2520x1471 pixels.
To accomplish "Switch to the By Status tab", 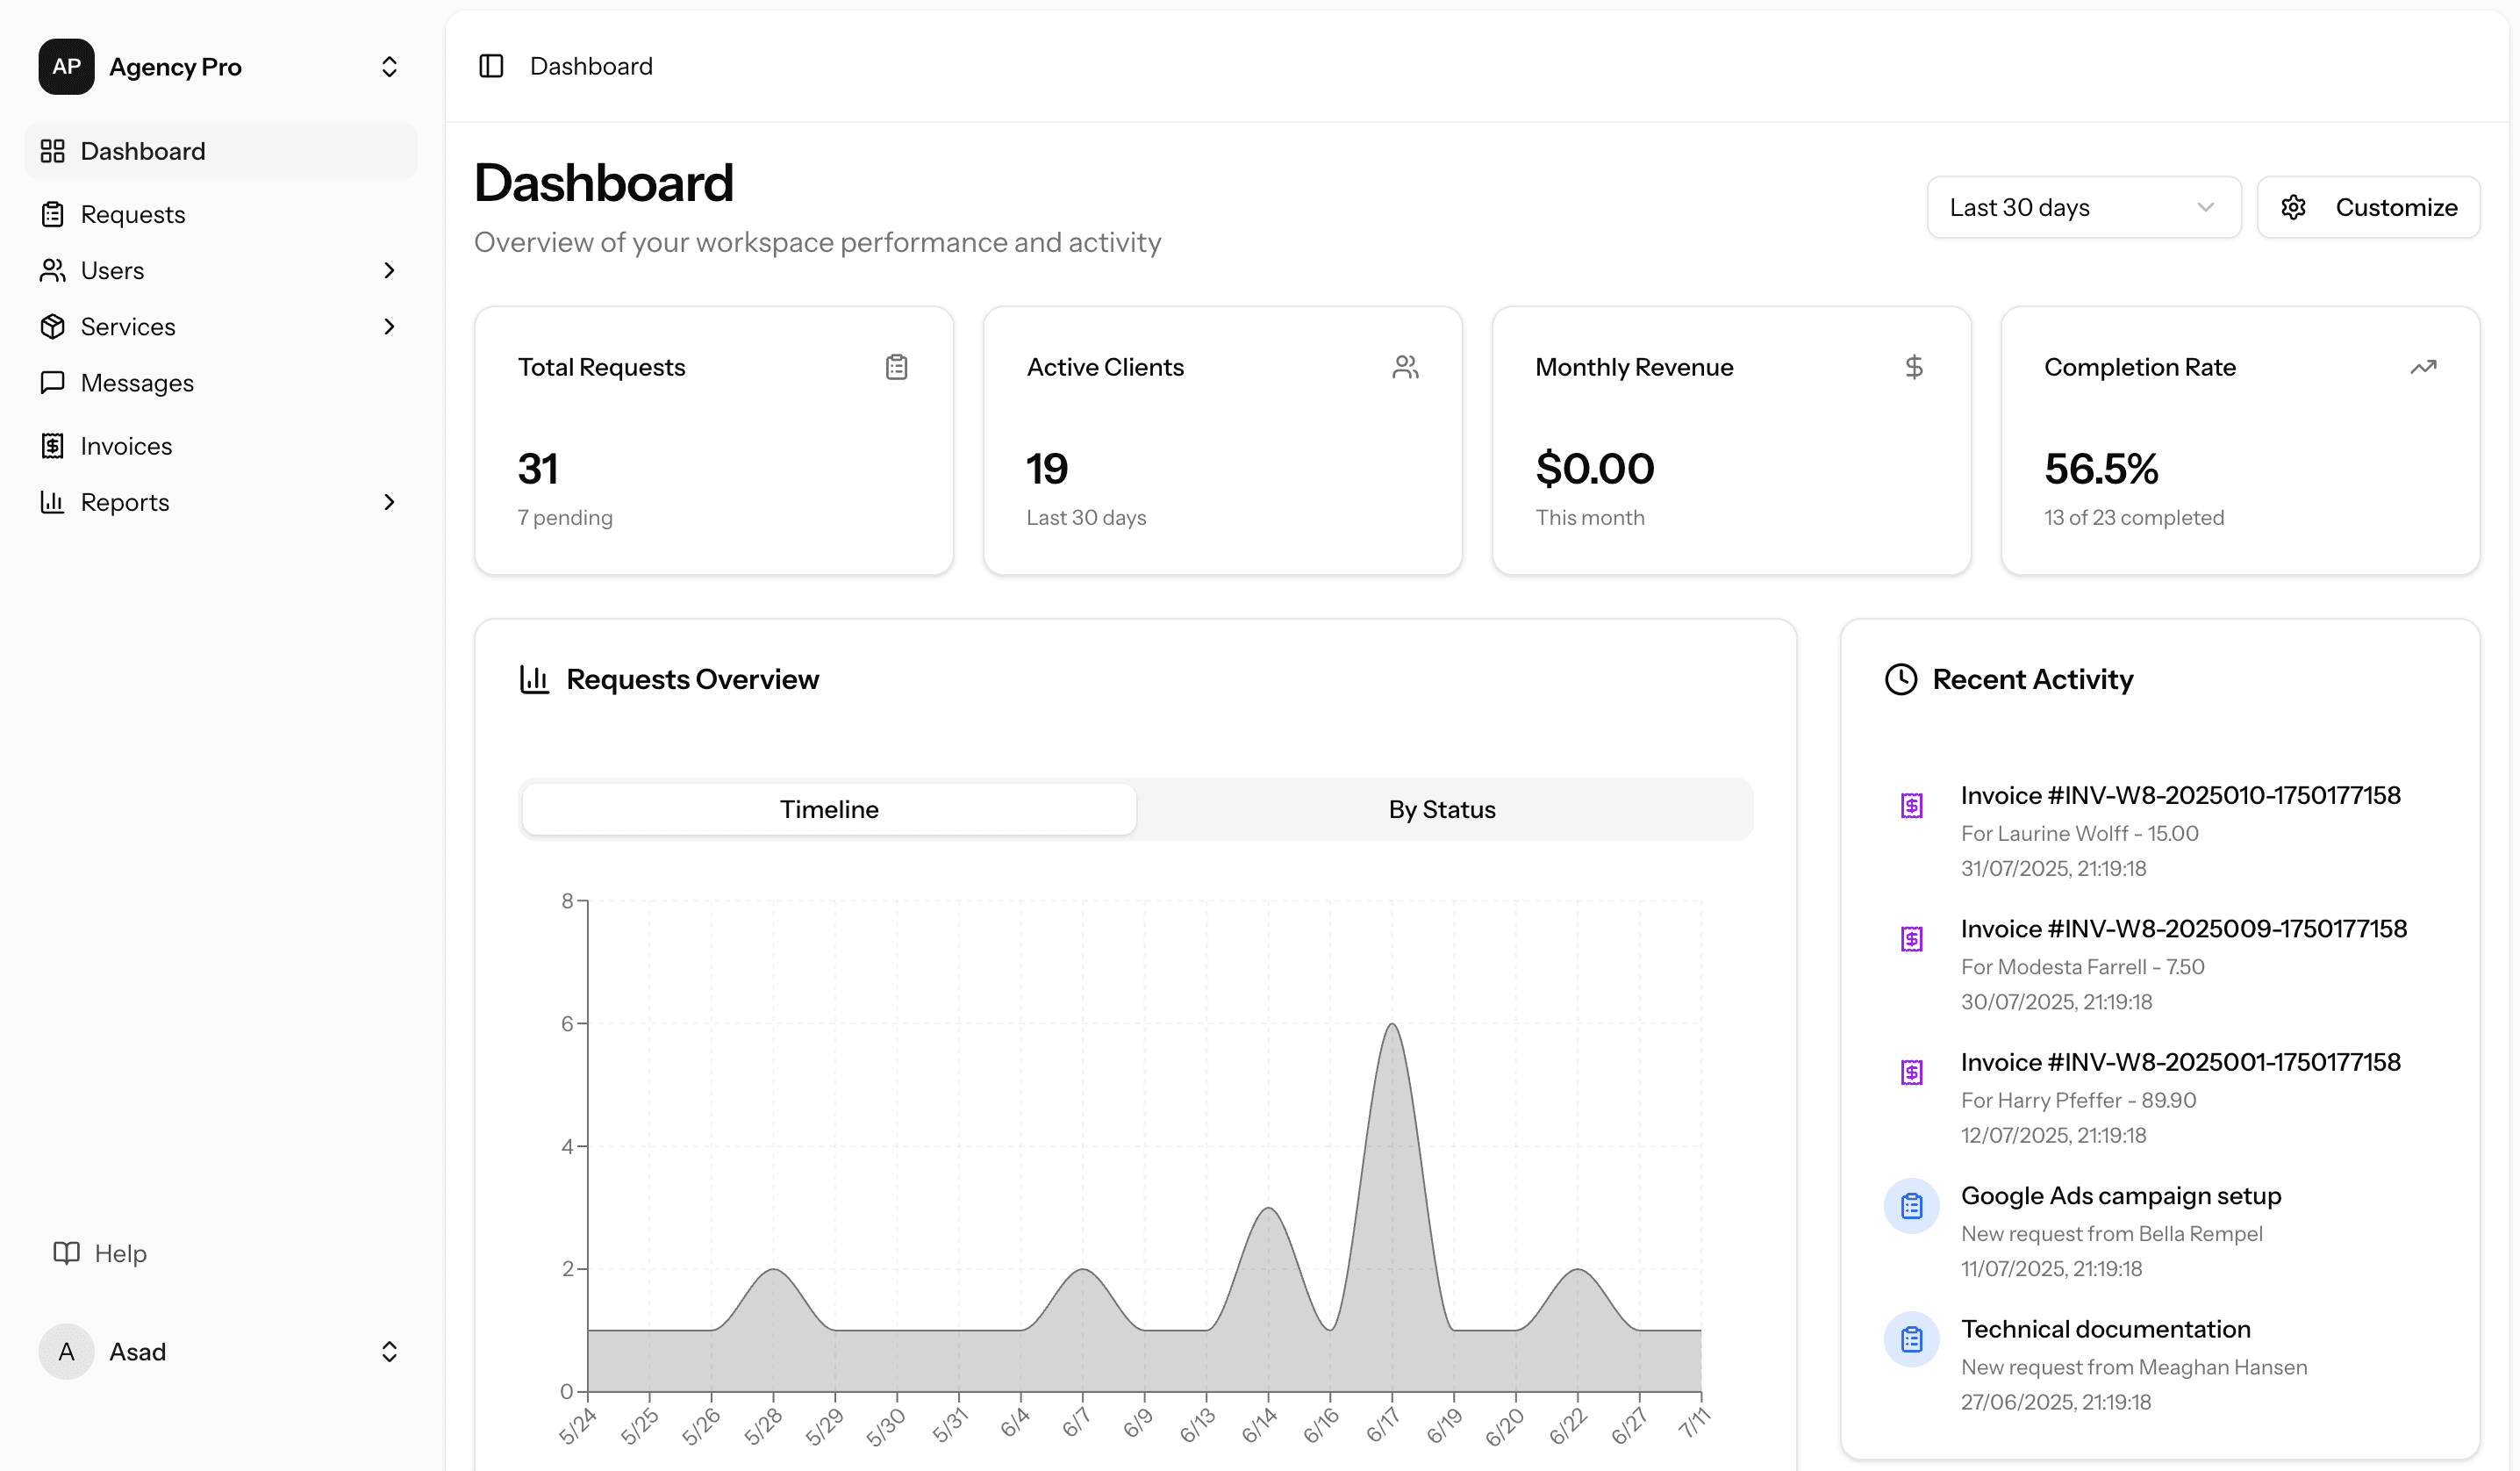I will [x=1440, y=808].
